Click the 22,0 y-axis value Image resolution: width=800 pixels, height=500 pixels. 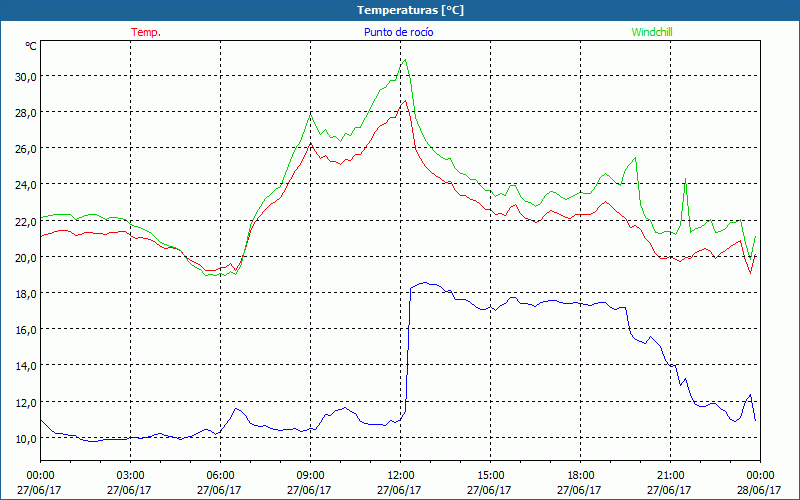pos(25,221)
